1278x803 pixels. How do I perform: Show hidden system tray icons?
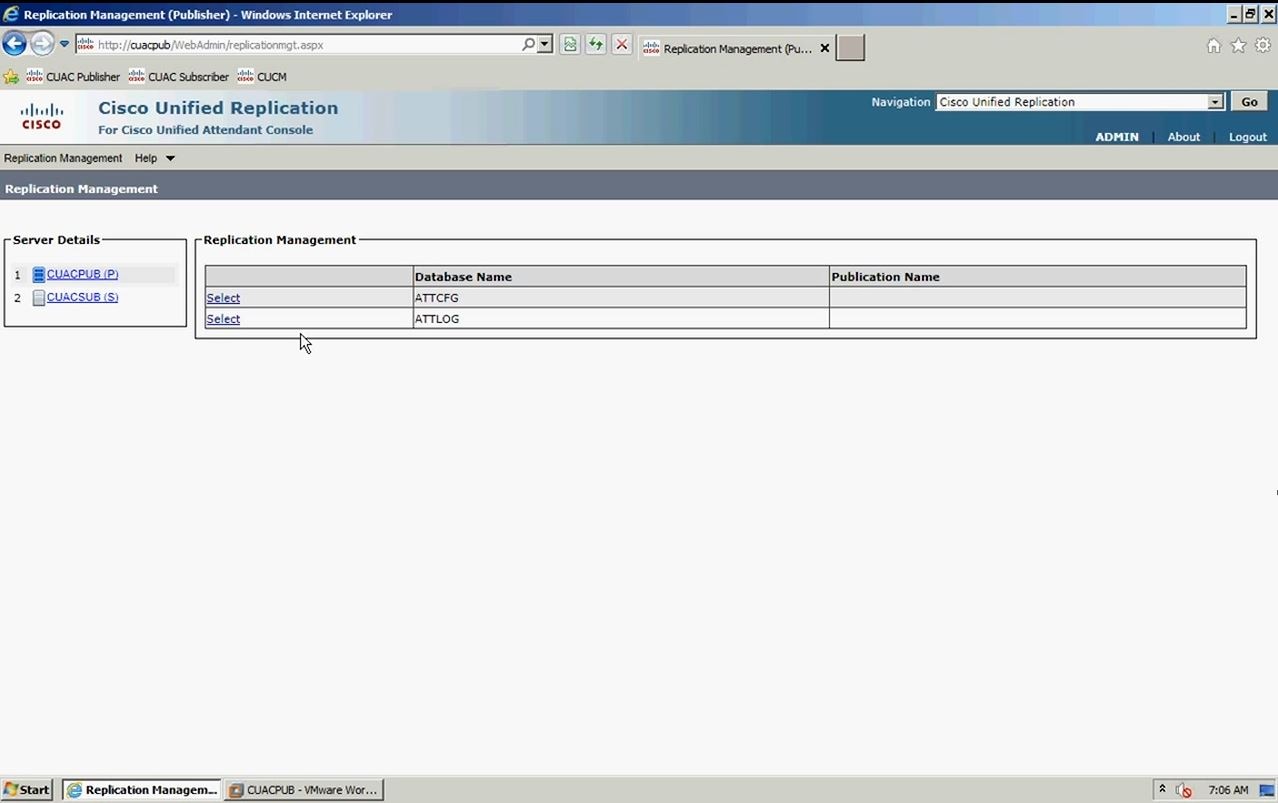click(1162, 789)
